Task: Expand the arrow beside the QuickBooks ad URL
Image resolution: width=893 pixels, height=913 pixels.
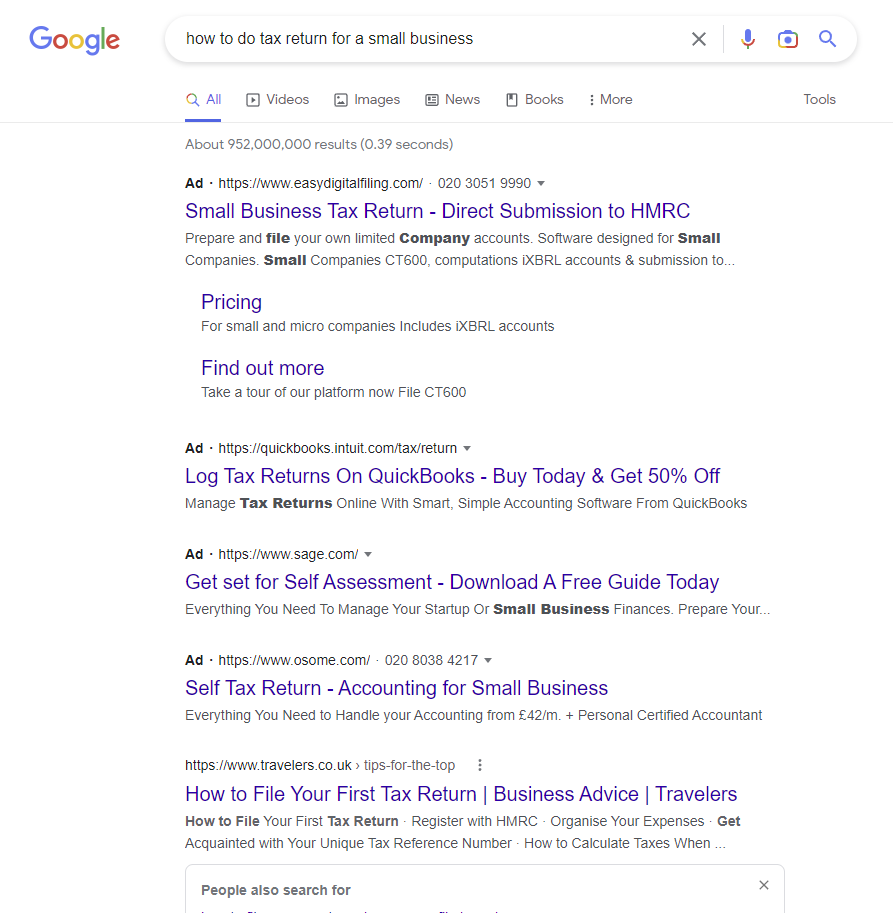Action: point(468,447)
